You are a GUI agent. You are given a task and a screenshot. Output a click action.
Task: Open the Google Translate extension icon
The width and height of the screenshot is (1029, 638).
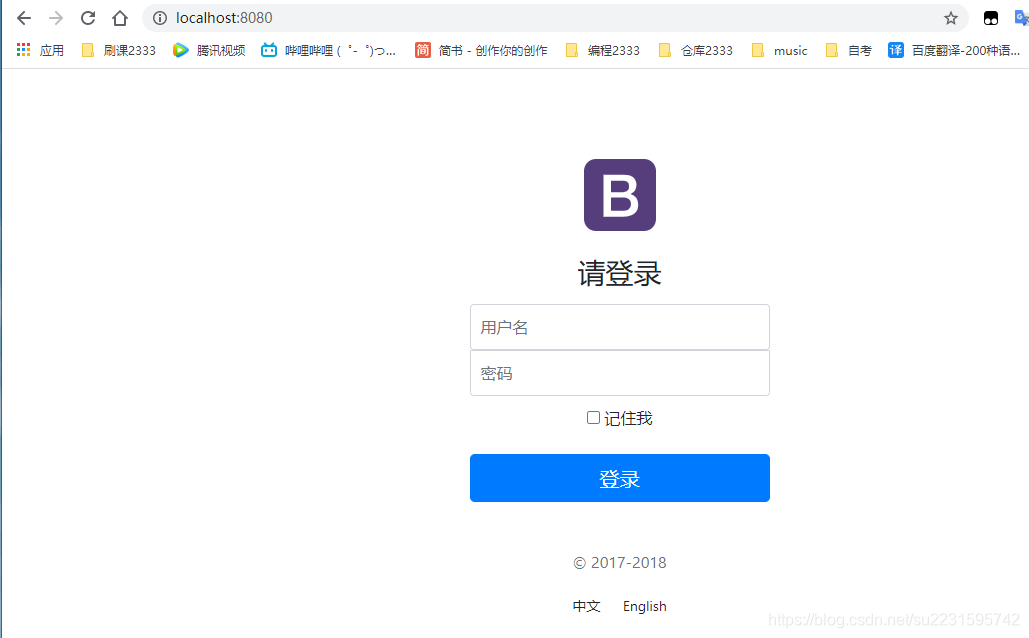[x=1021, y=18]
